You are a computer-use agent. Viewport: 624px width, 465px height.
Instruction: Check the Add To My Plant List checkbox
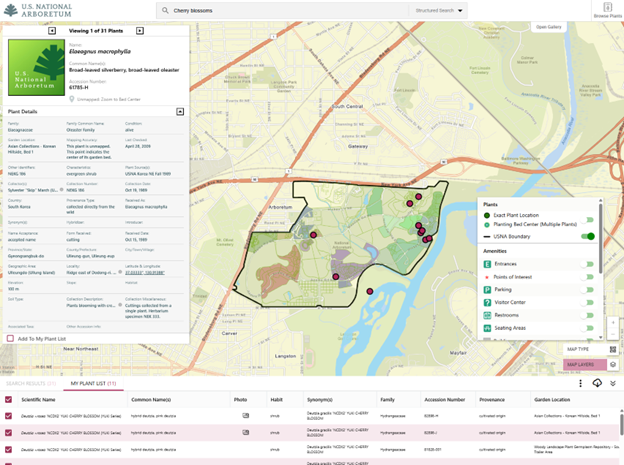10,338
